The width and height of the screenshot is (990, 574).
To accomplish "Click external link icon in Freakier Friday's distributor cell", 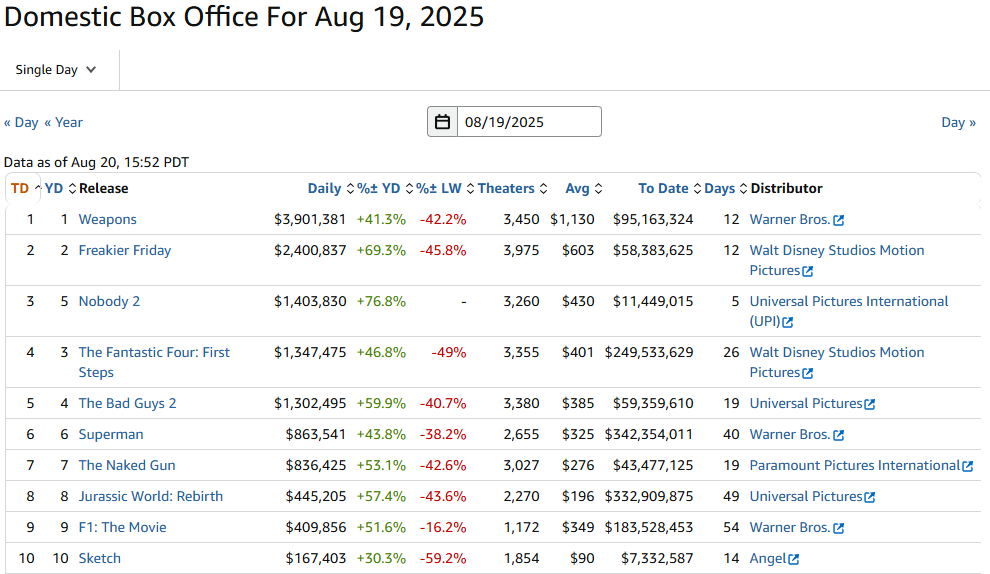I will tap(808, 272).
